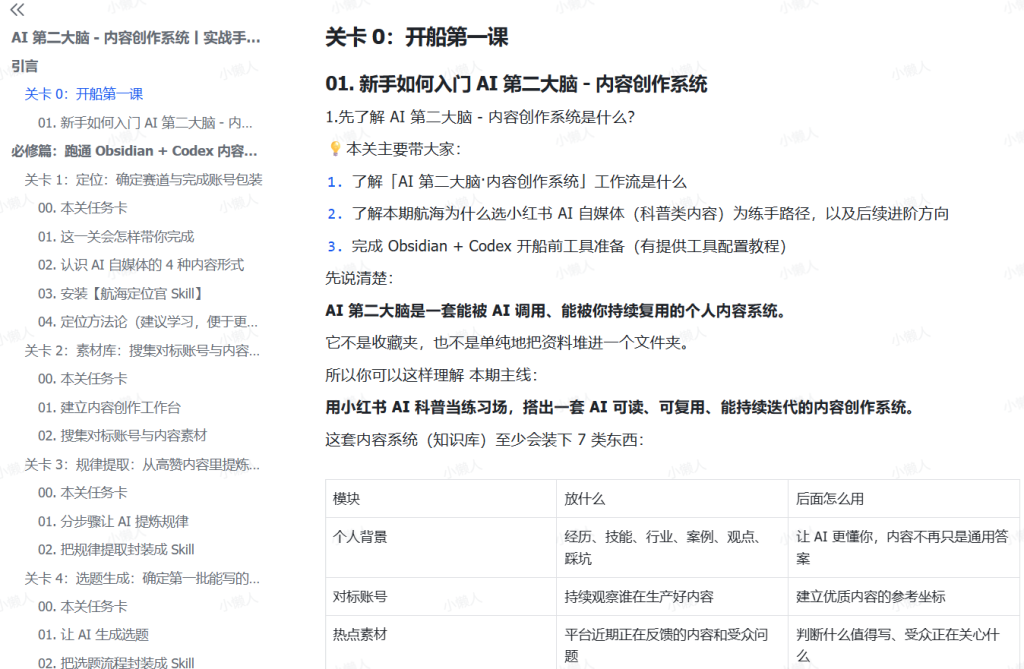Viewport: 1024px width, 669px height.
Task: Select 00. 本关任务卡 under 关卡 3
Action: (x=82, y=493)
